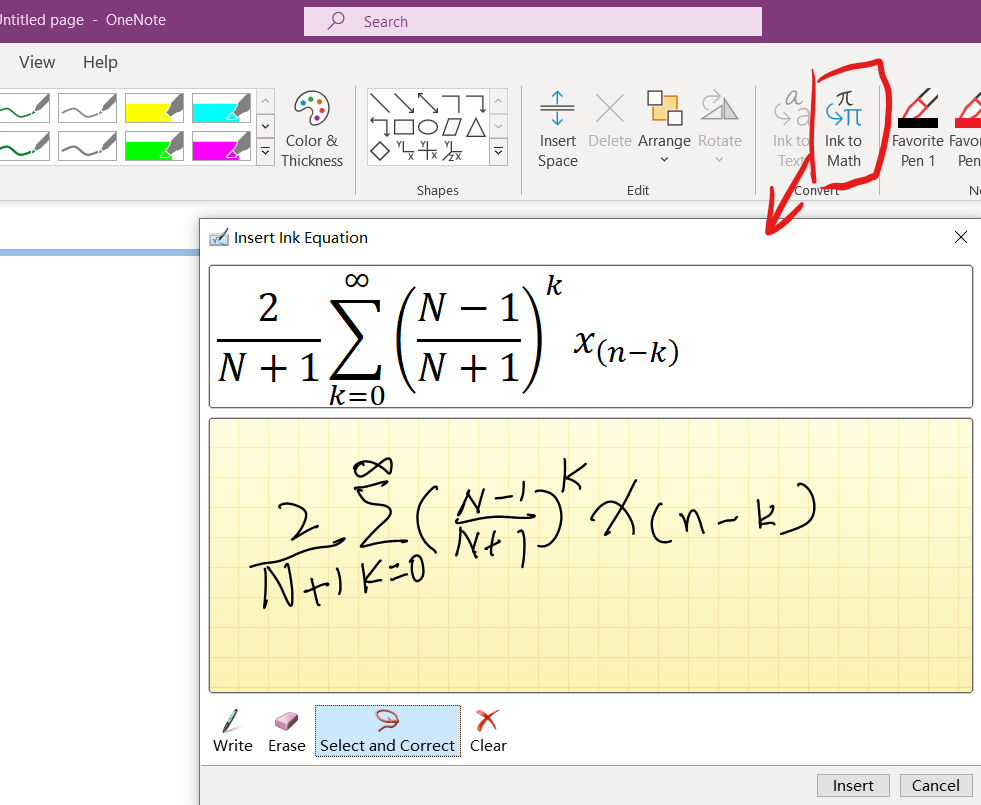Click the Insert Space tool
The image size is (981, 805).
[556, 128]
